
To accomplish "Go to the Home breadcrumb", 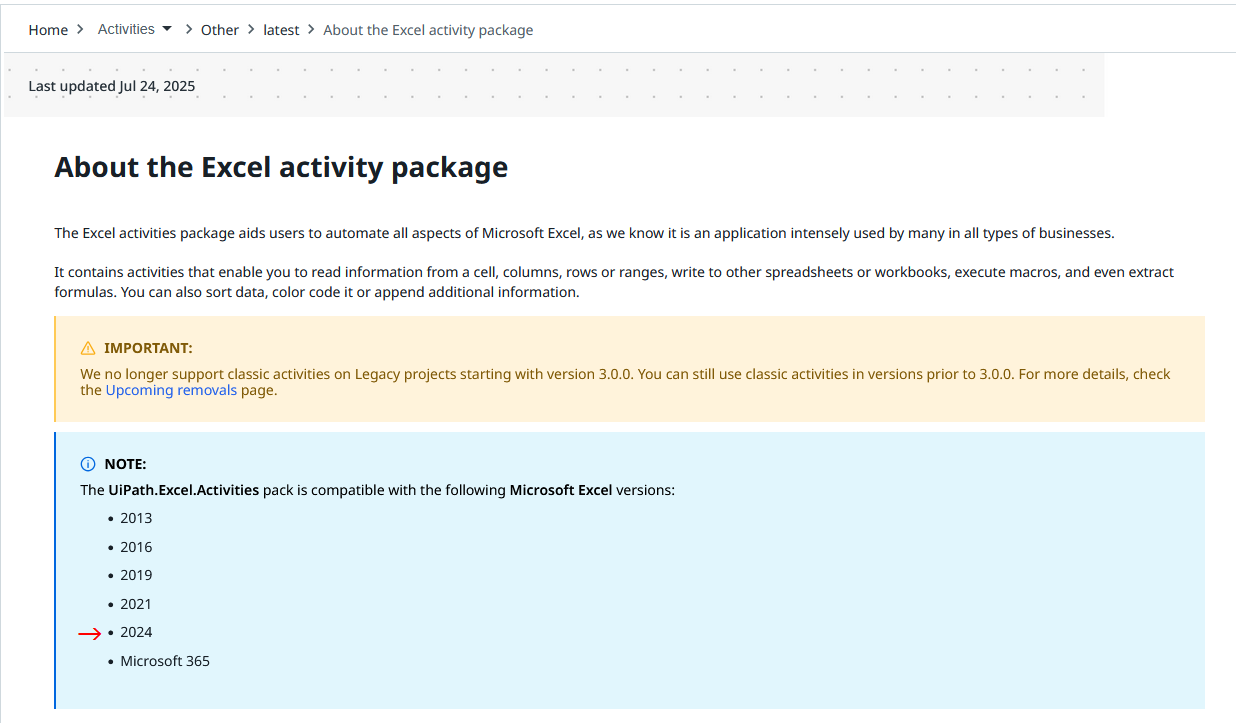I will pos(48,30).
